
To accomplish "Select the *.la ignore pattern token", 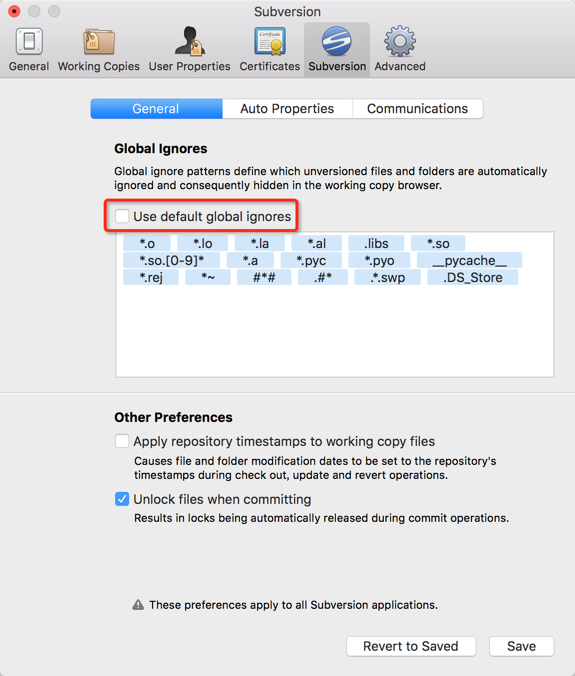I will 259,243.
